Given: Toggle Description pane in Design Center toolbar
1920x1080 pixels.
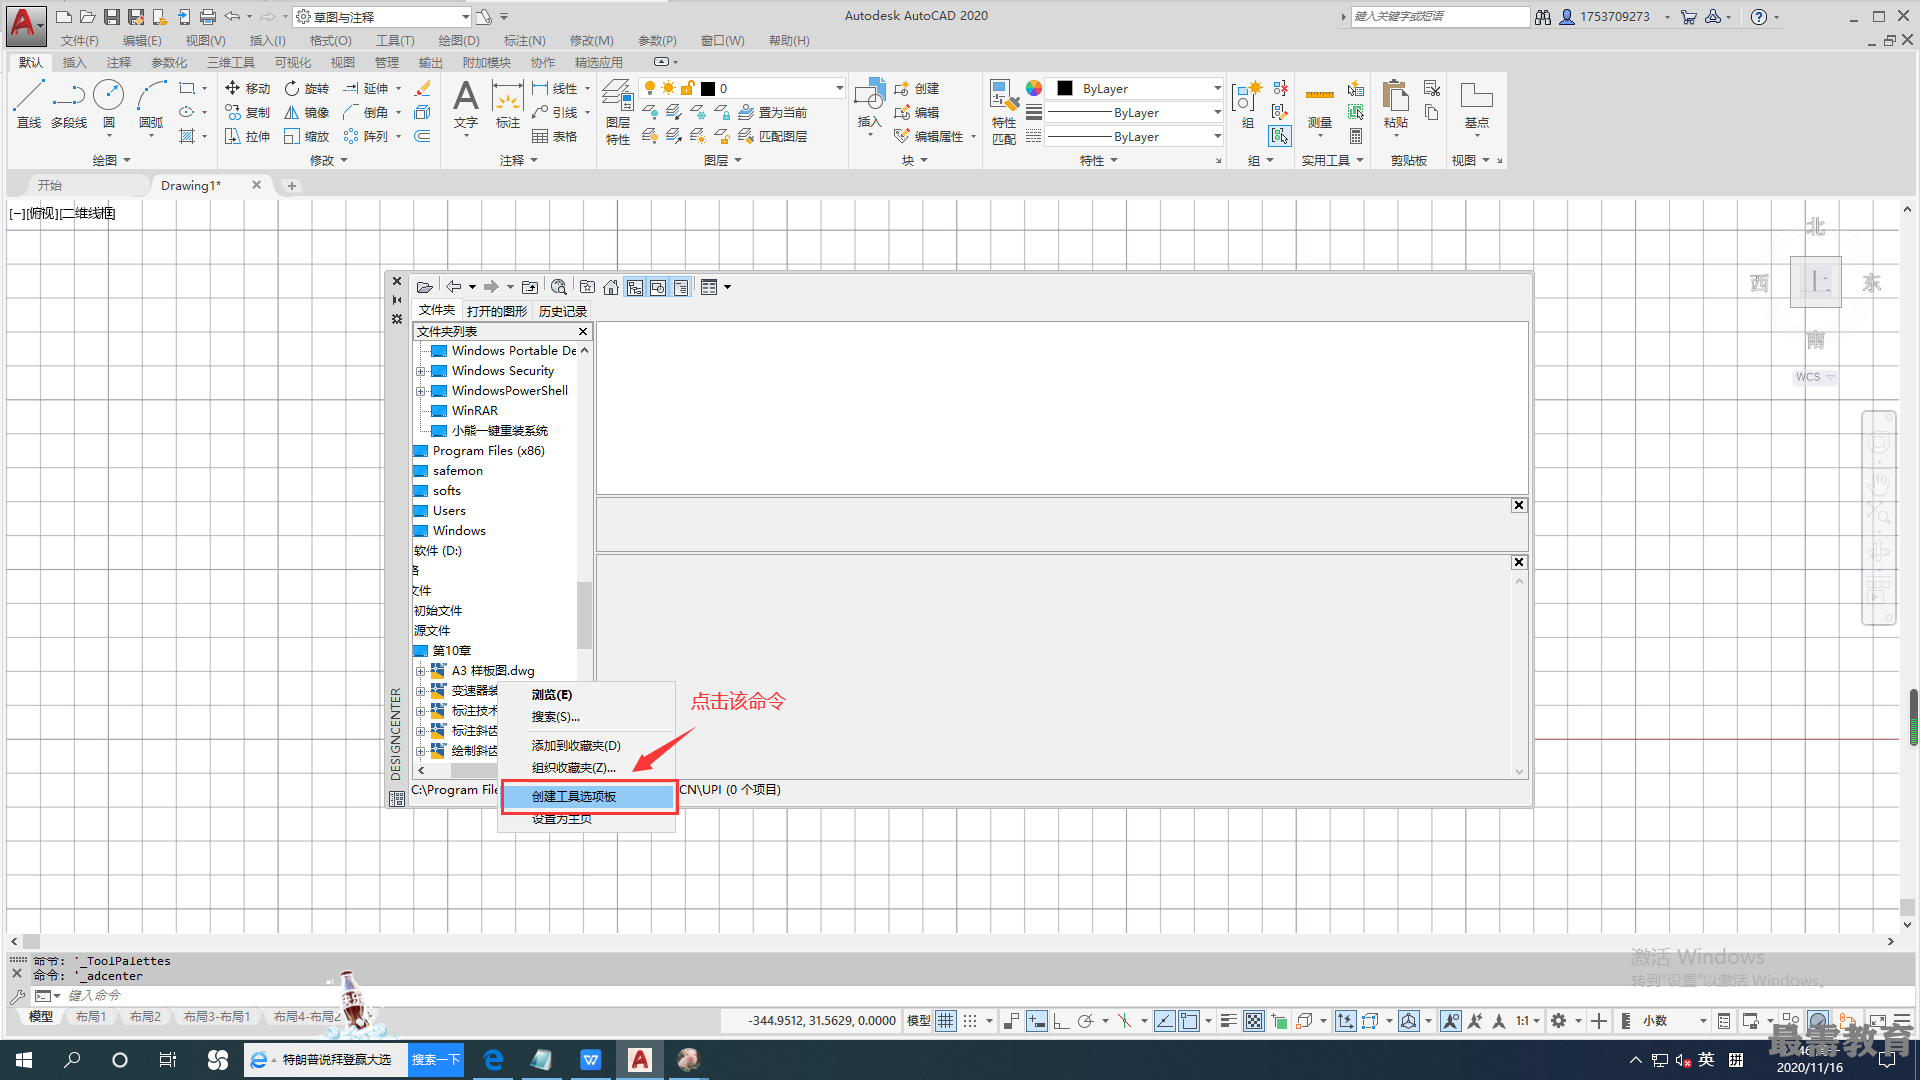Looking at the screenshot, I should 681,287.
